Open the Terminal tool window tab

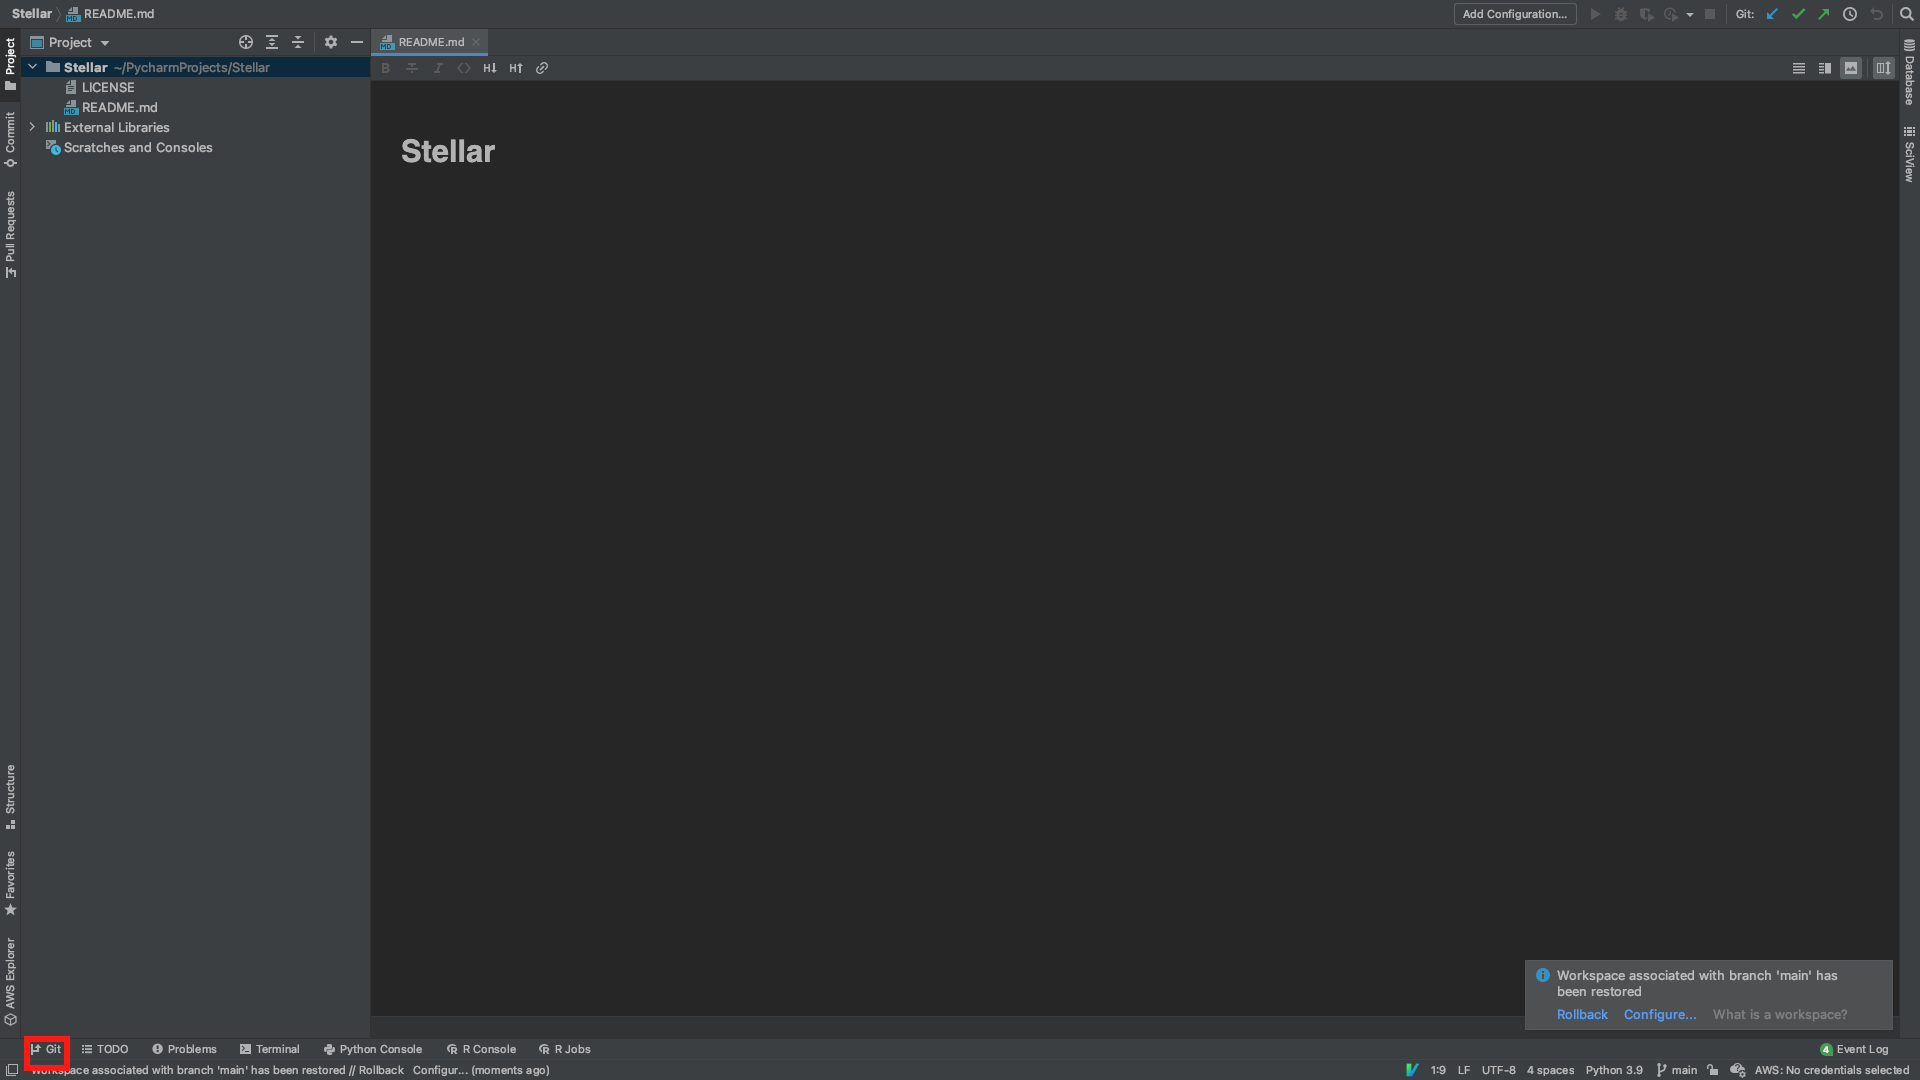tap(269, 1049)
